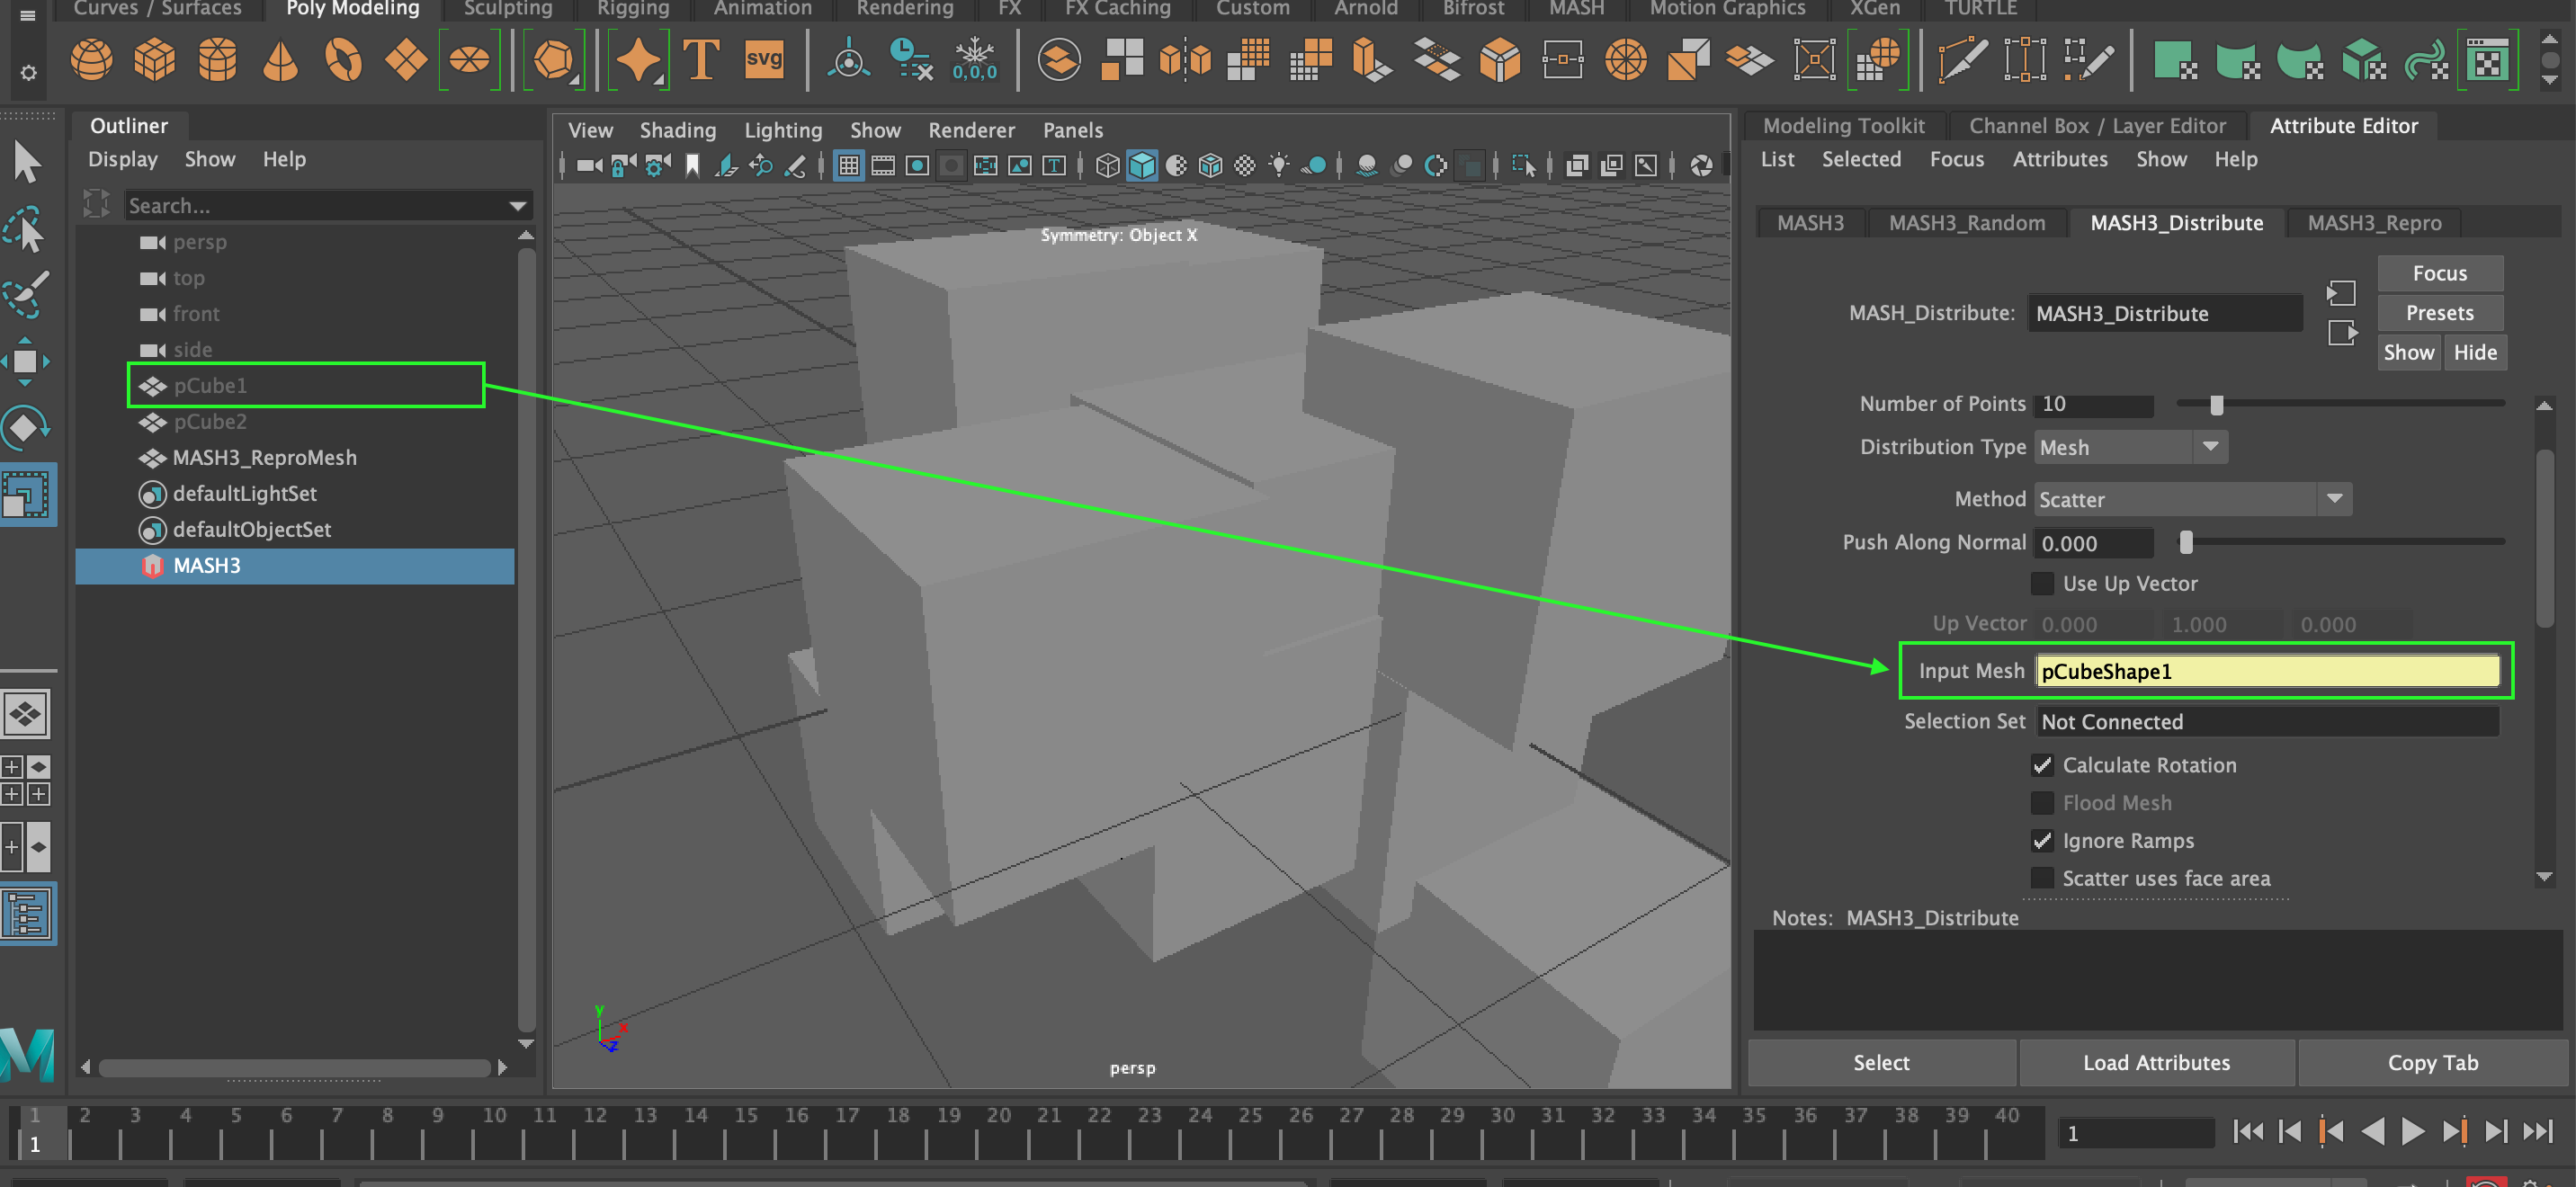This screenshot has width=2576, height=1187.
Task: Open the Lighting menu in the viewport panel
Action: click(783, 130)
